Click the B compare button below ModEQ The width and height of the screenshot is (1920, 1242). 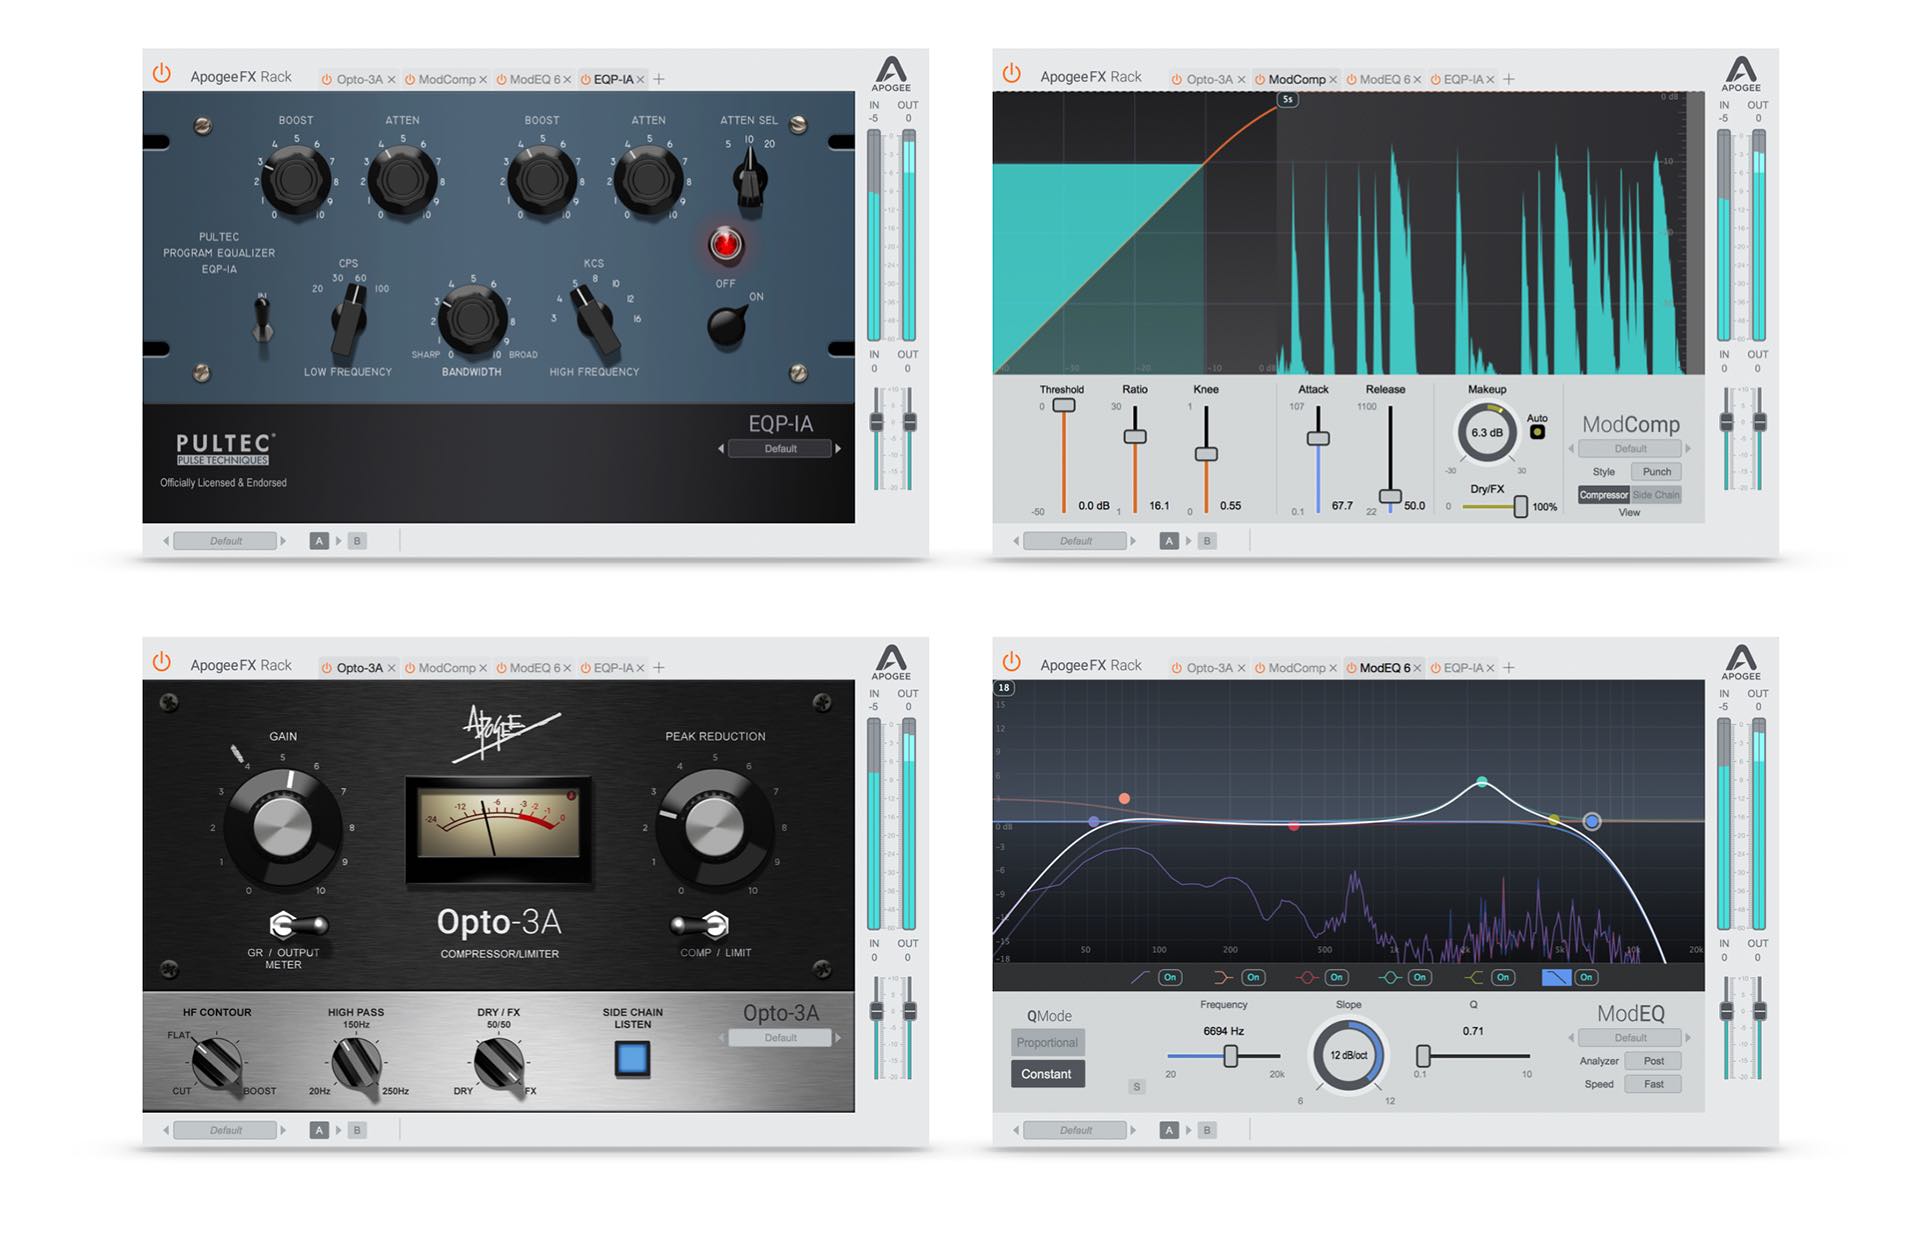coord(1207,1130)
